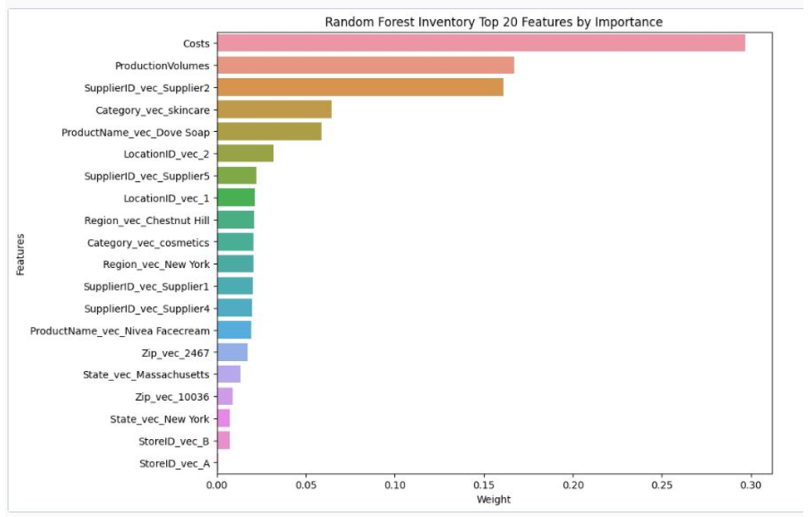Select the ProductName_vec_Nivea Facecream label
810x517 pixels.
[x=120, y=330]
